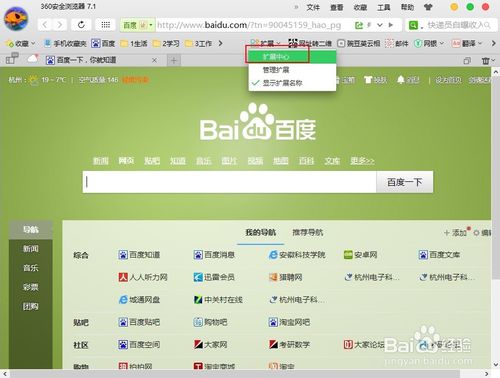
Task: Click the trash bin icon at tab bar right
Action: click(486, 60)
